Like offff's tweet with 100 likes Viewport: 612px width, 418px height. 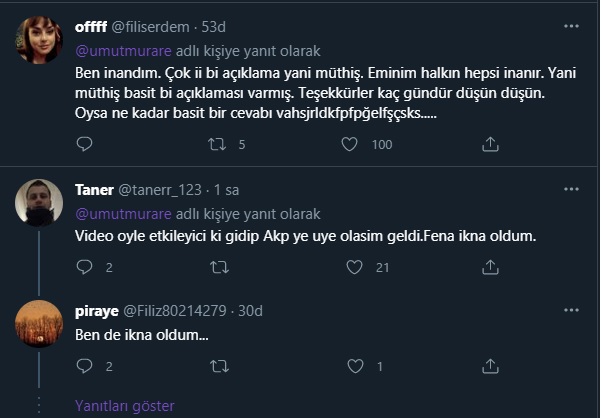pyautogui.click(x=349, y=145)
